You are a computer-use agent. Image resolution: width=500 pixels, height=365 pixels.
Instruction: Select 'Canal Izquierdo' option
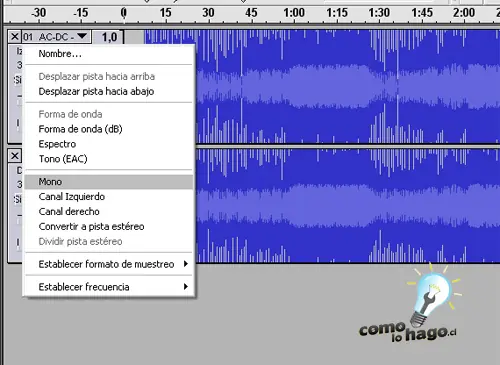[x=109, y=197]
